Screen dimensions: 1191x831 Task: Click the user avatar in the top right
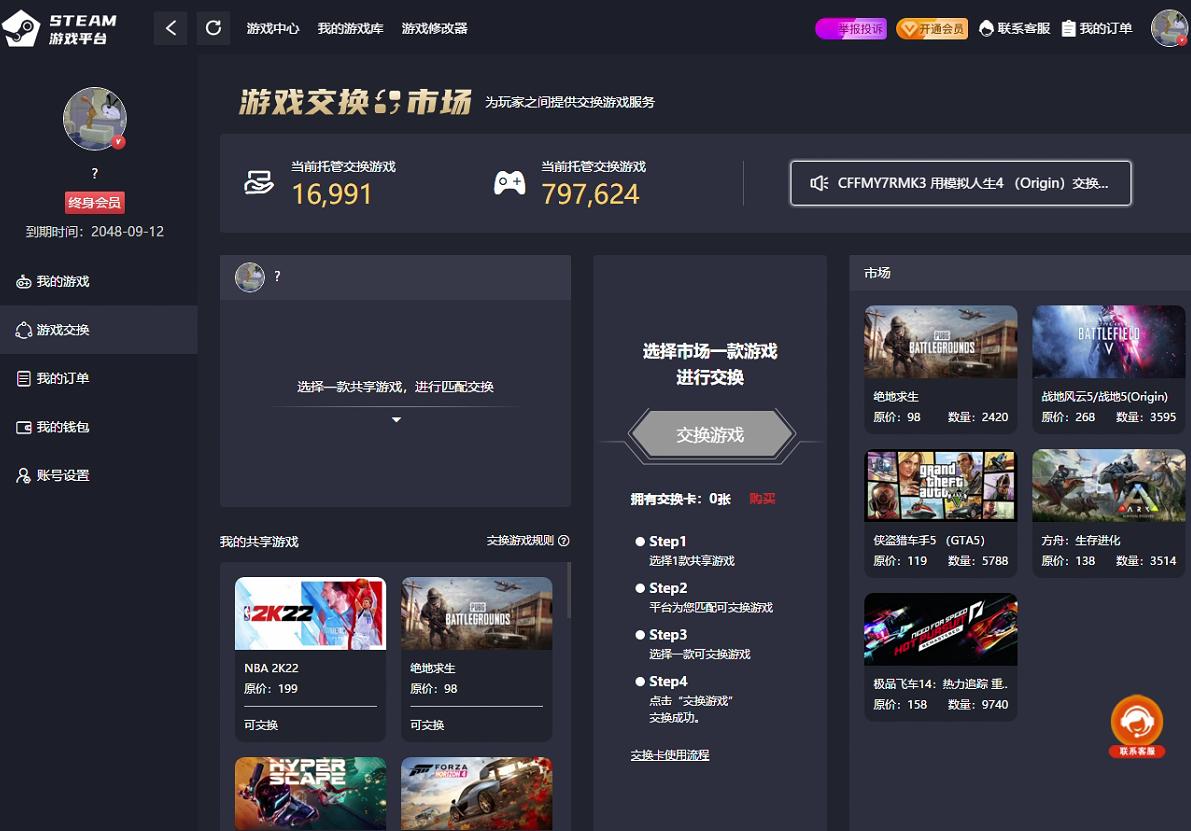click(x=1170, y=28)
